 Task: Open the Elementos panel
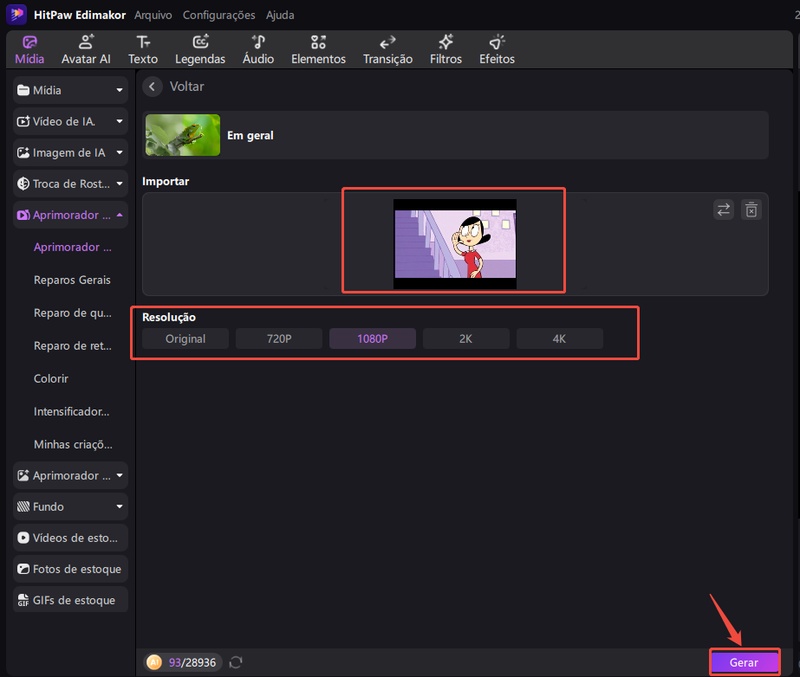[x=318, y=49]
